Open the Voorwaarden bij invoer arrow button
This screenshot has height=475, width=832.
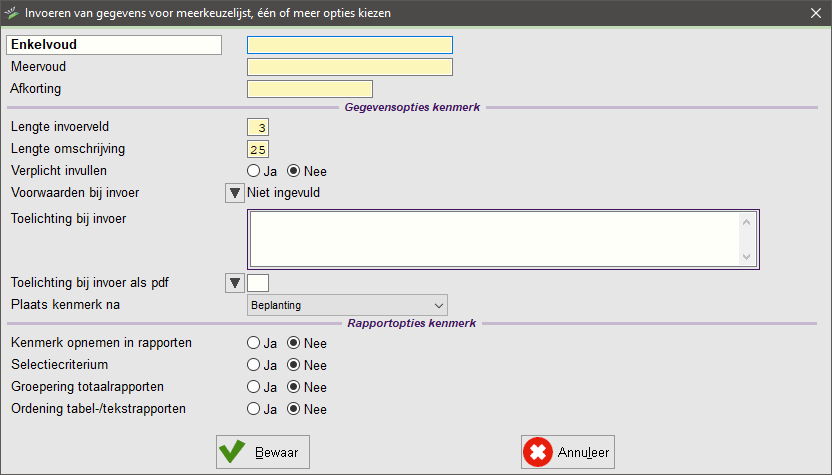[235, 193]
